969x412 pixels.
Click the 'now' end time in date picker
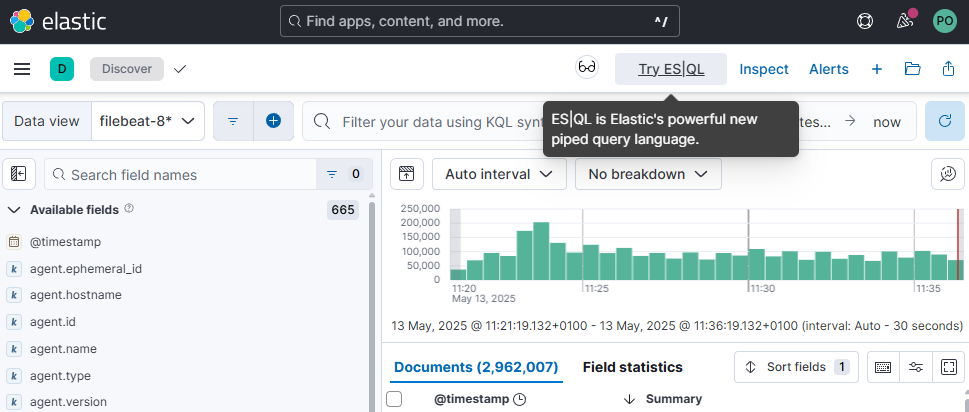pyautogui.click(x=887, y=122)
